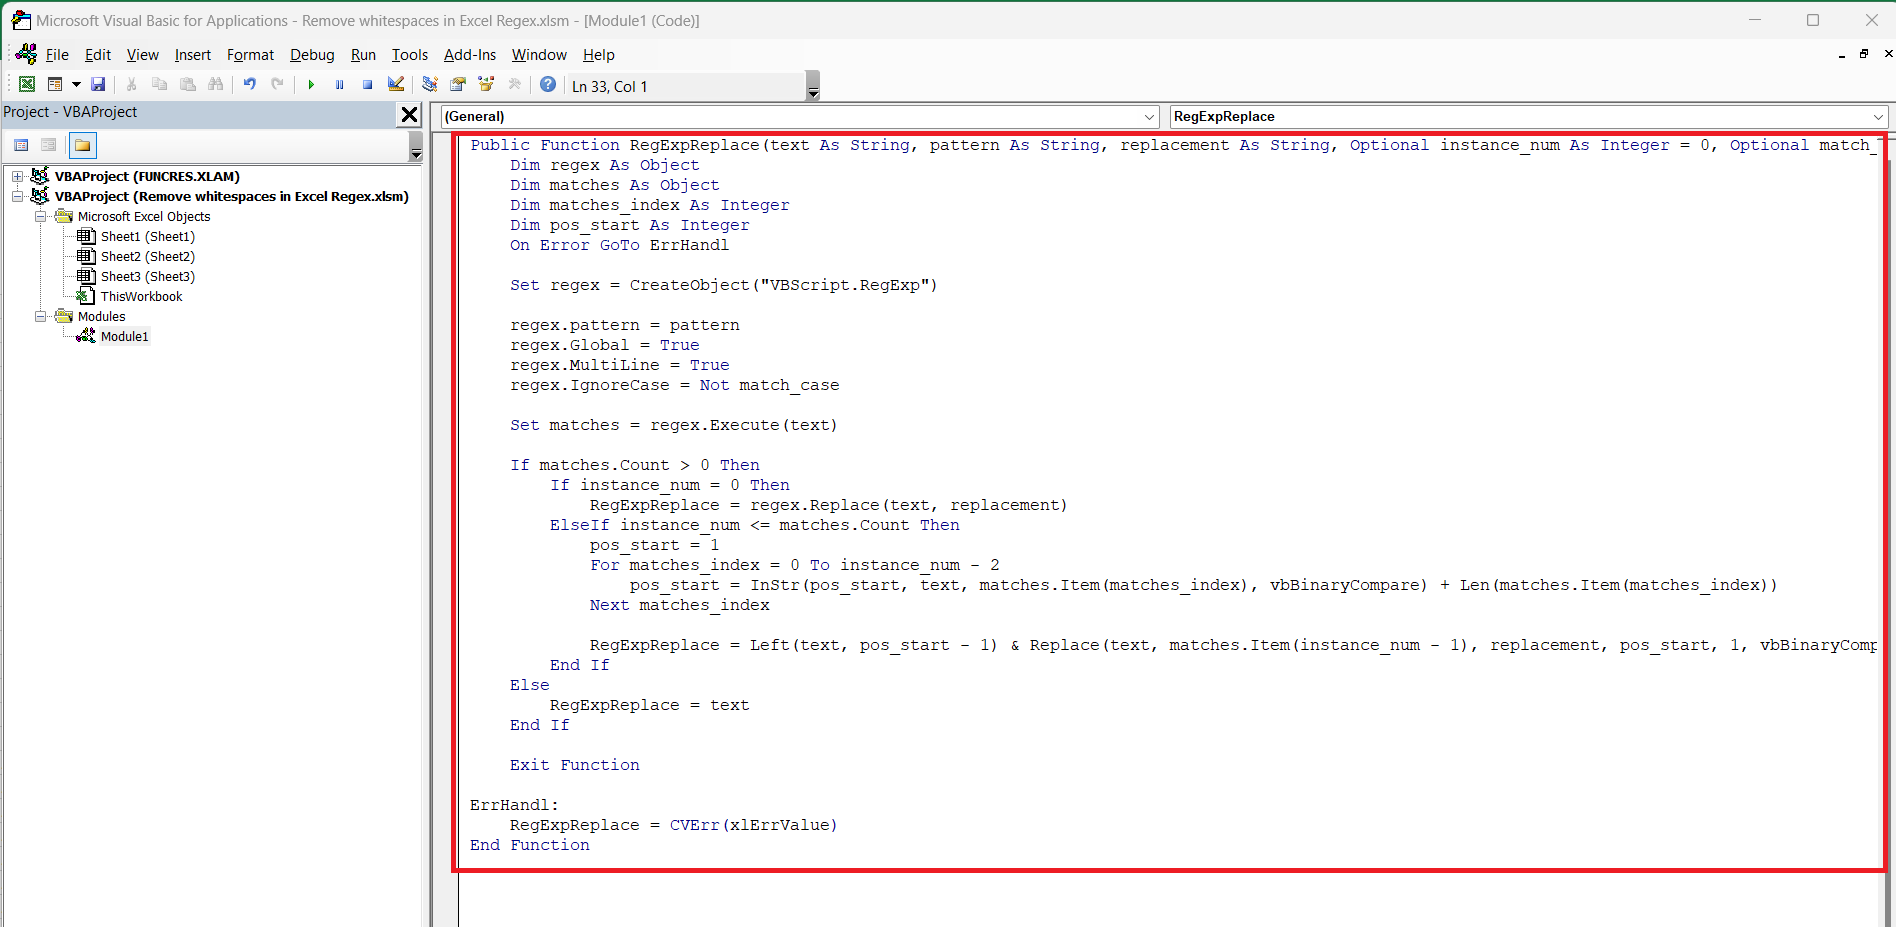Click the View Object icon in Project pane
This screenshot has width=1896, height=927.
pyautogui.click(x=48, y=146)
